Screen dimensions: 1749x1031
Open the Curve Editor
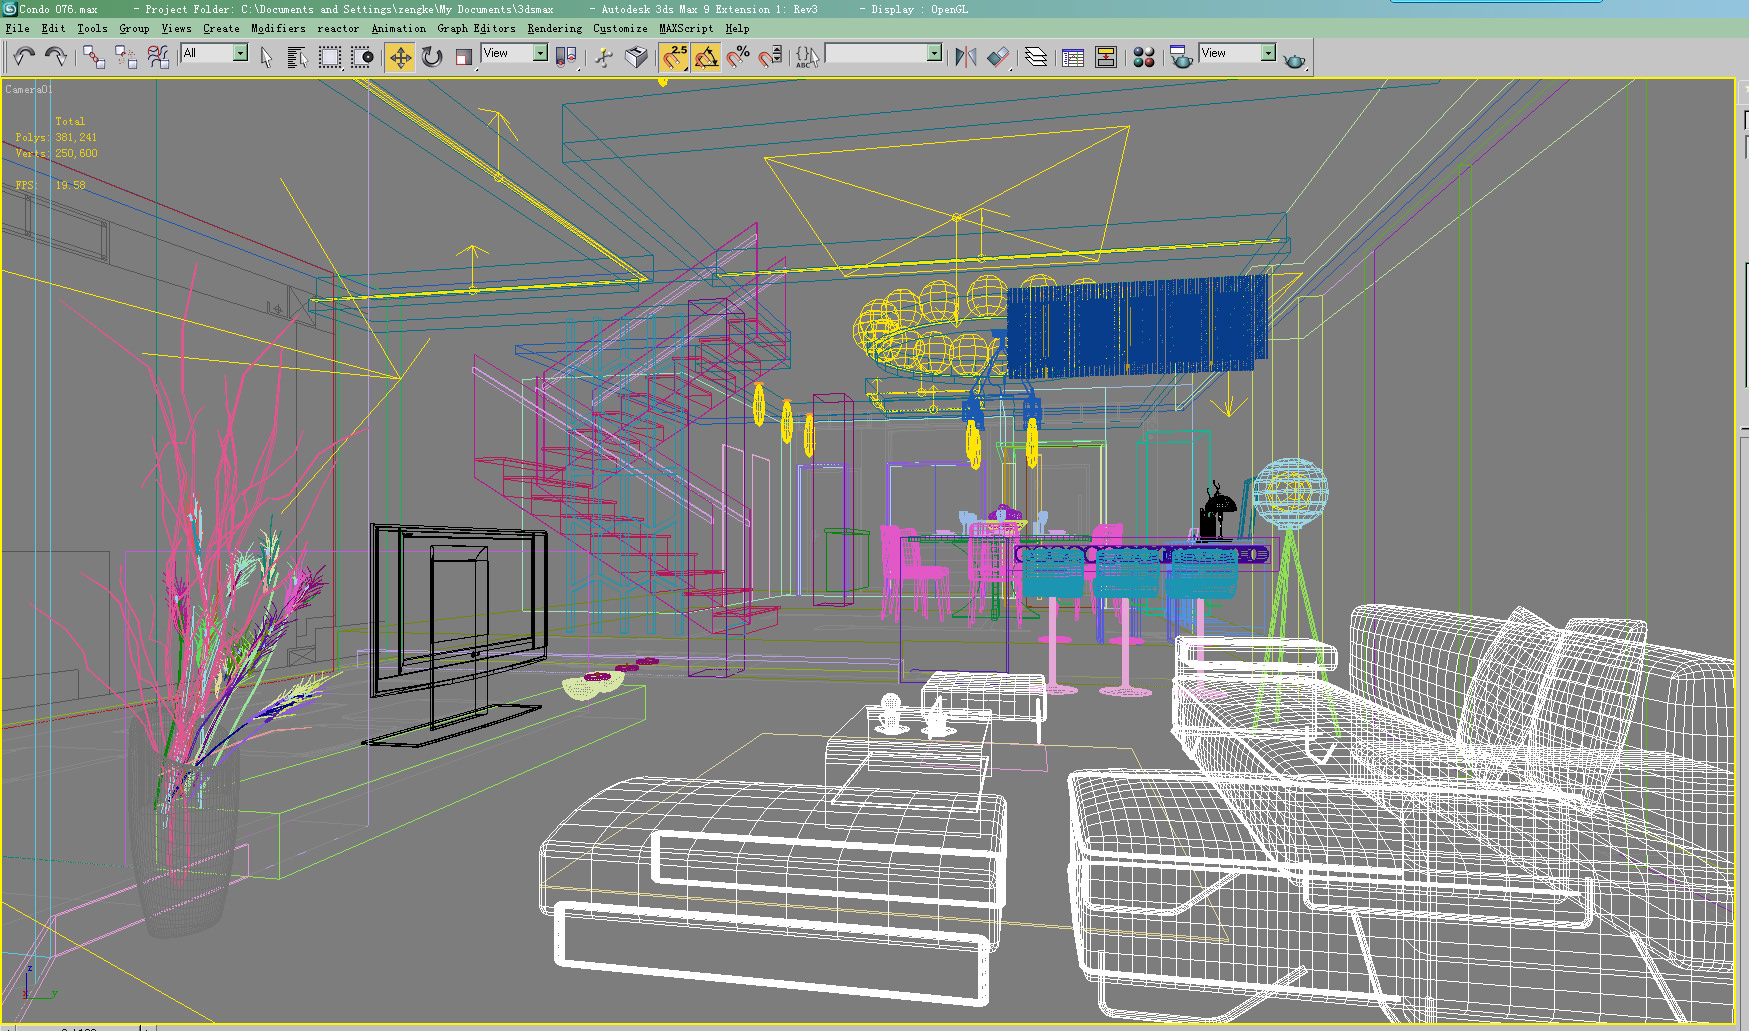point(1073,57)
